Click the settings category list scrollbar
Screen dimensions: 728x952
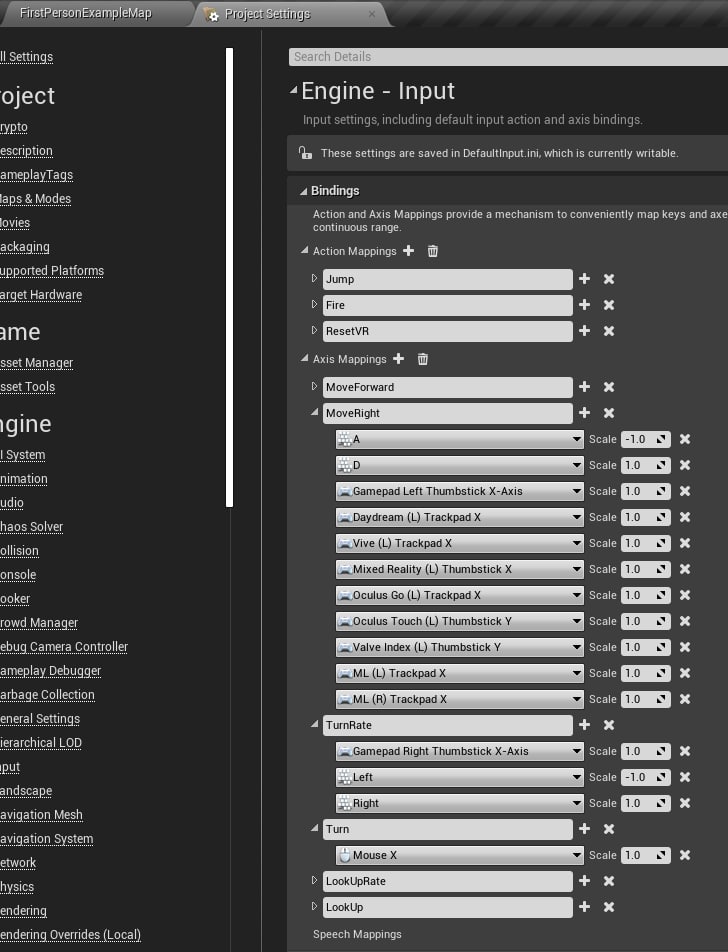[230, 277]
